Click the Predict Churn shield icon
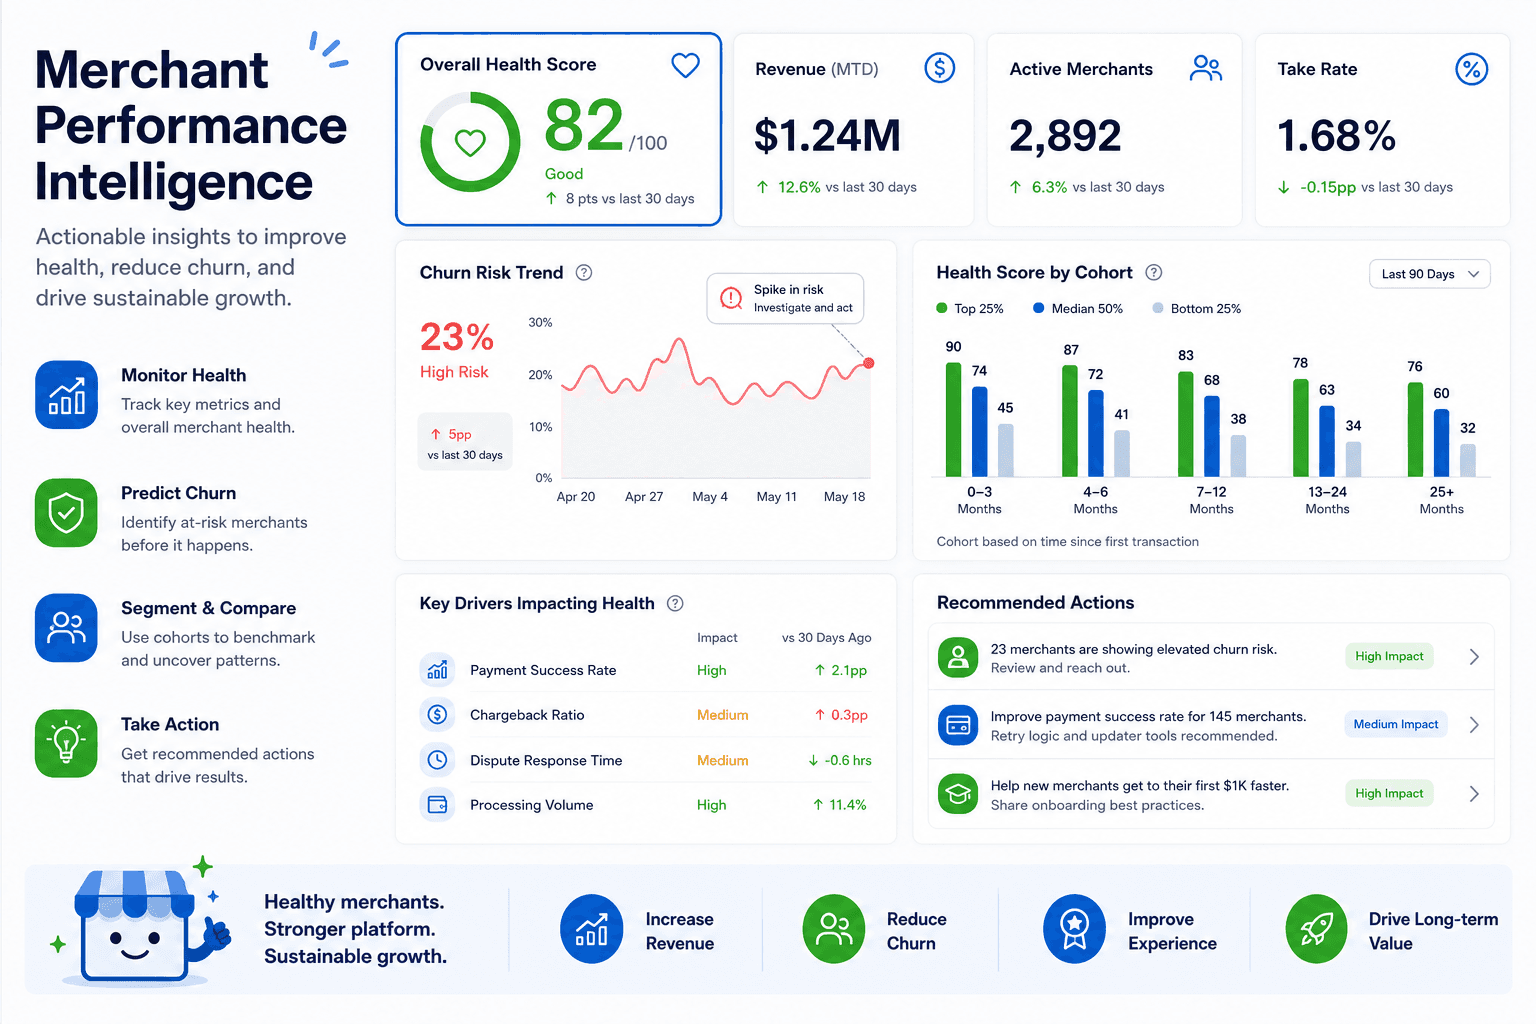The height and width of the screenshot is (1024, 1536). [66, 513]
